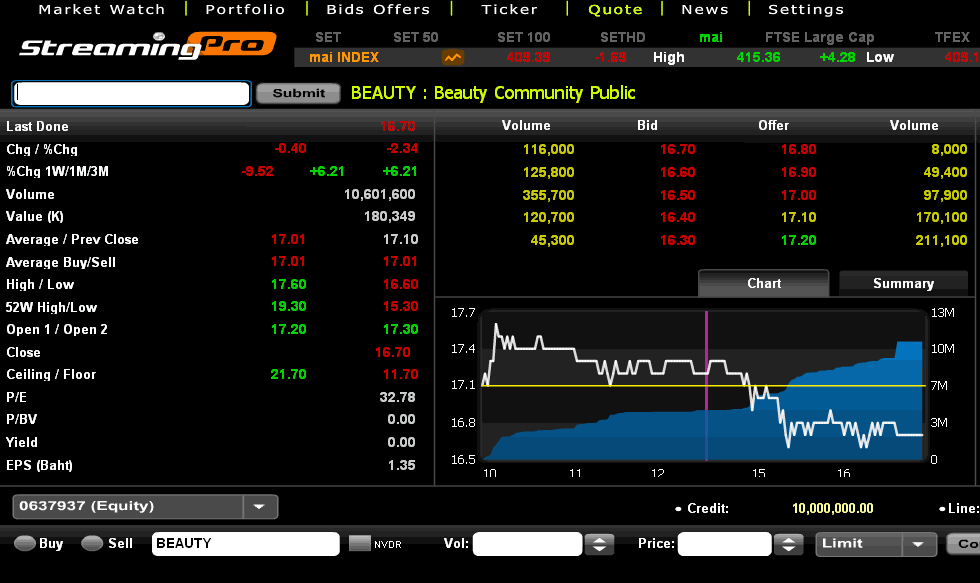
Task: Open the 0637937 (Equity) account dropdown
Action: click(145, 506)
